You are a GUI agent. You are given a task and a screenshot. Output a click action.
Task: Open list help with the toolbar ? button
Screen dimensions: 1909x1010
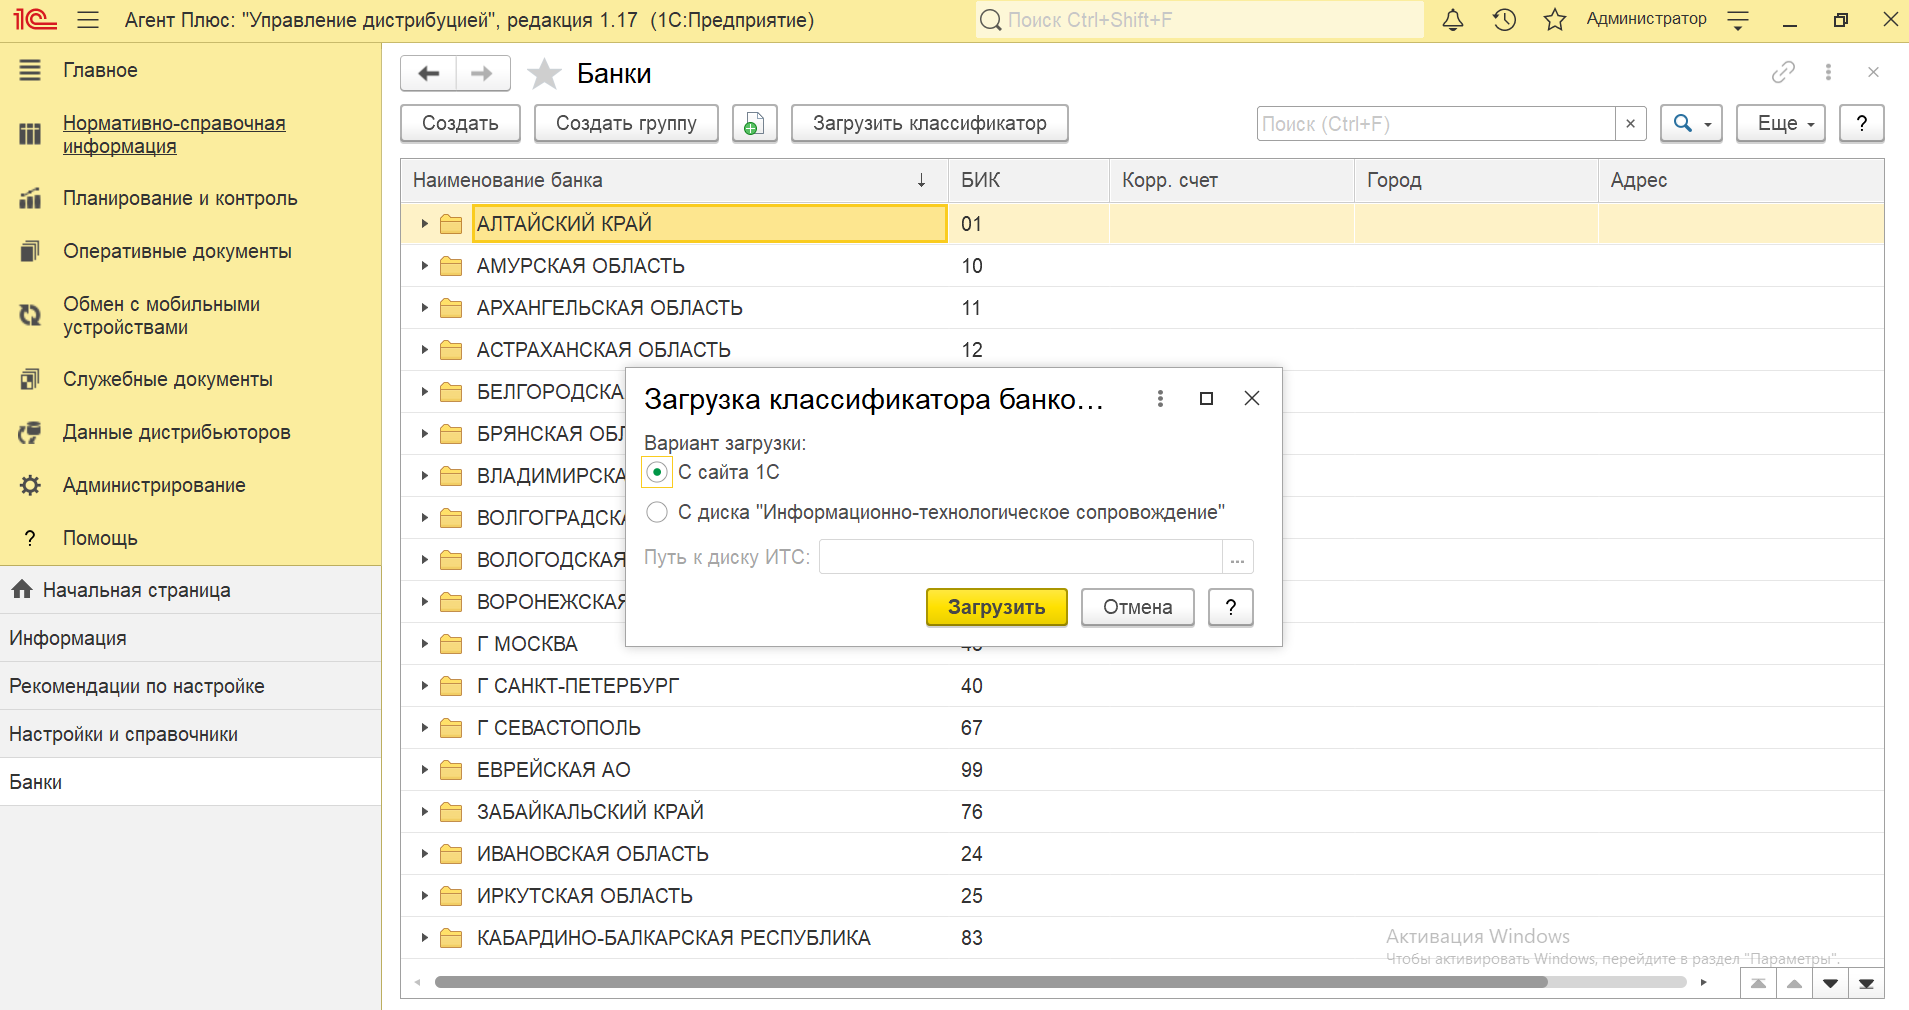tap(1862, 123)
